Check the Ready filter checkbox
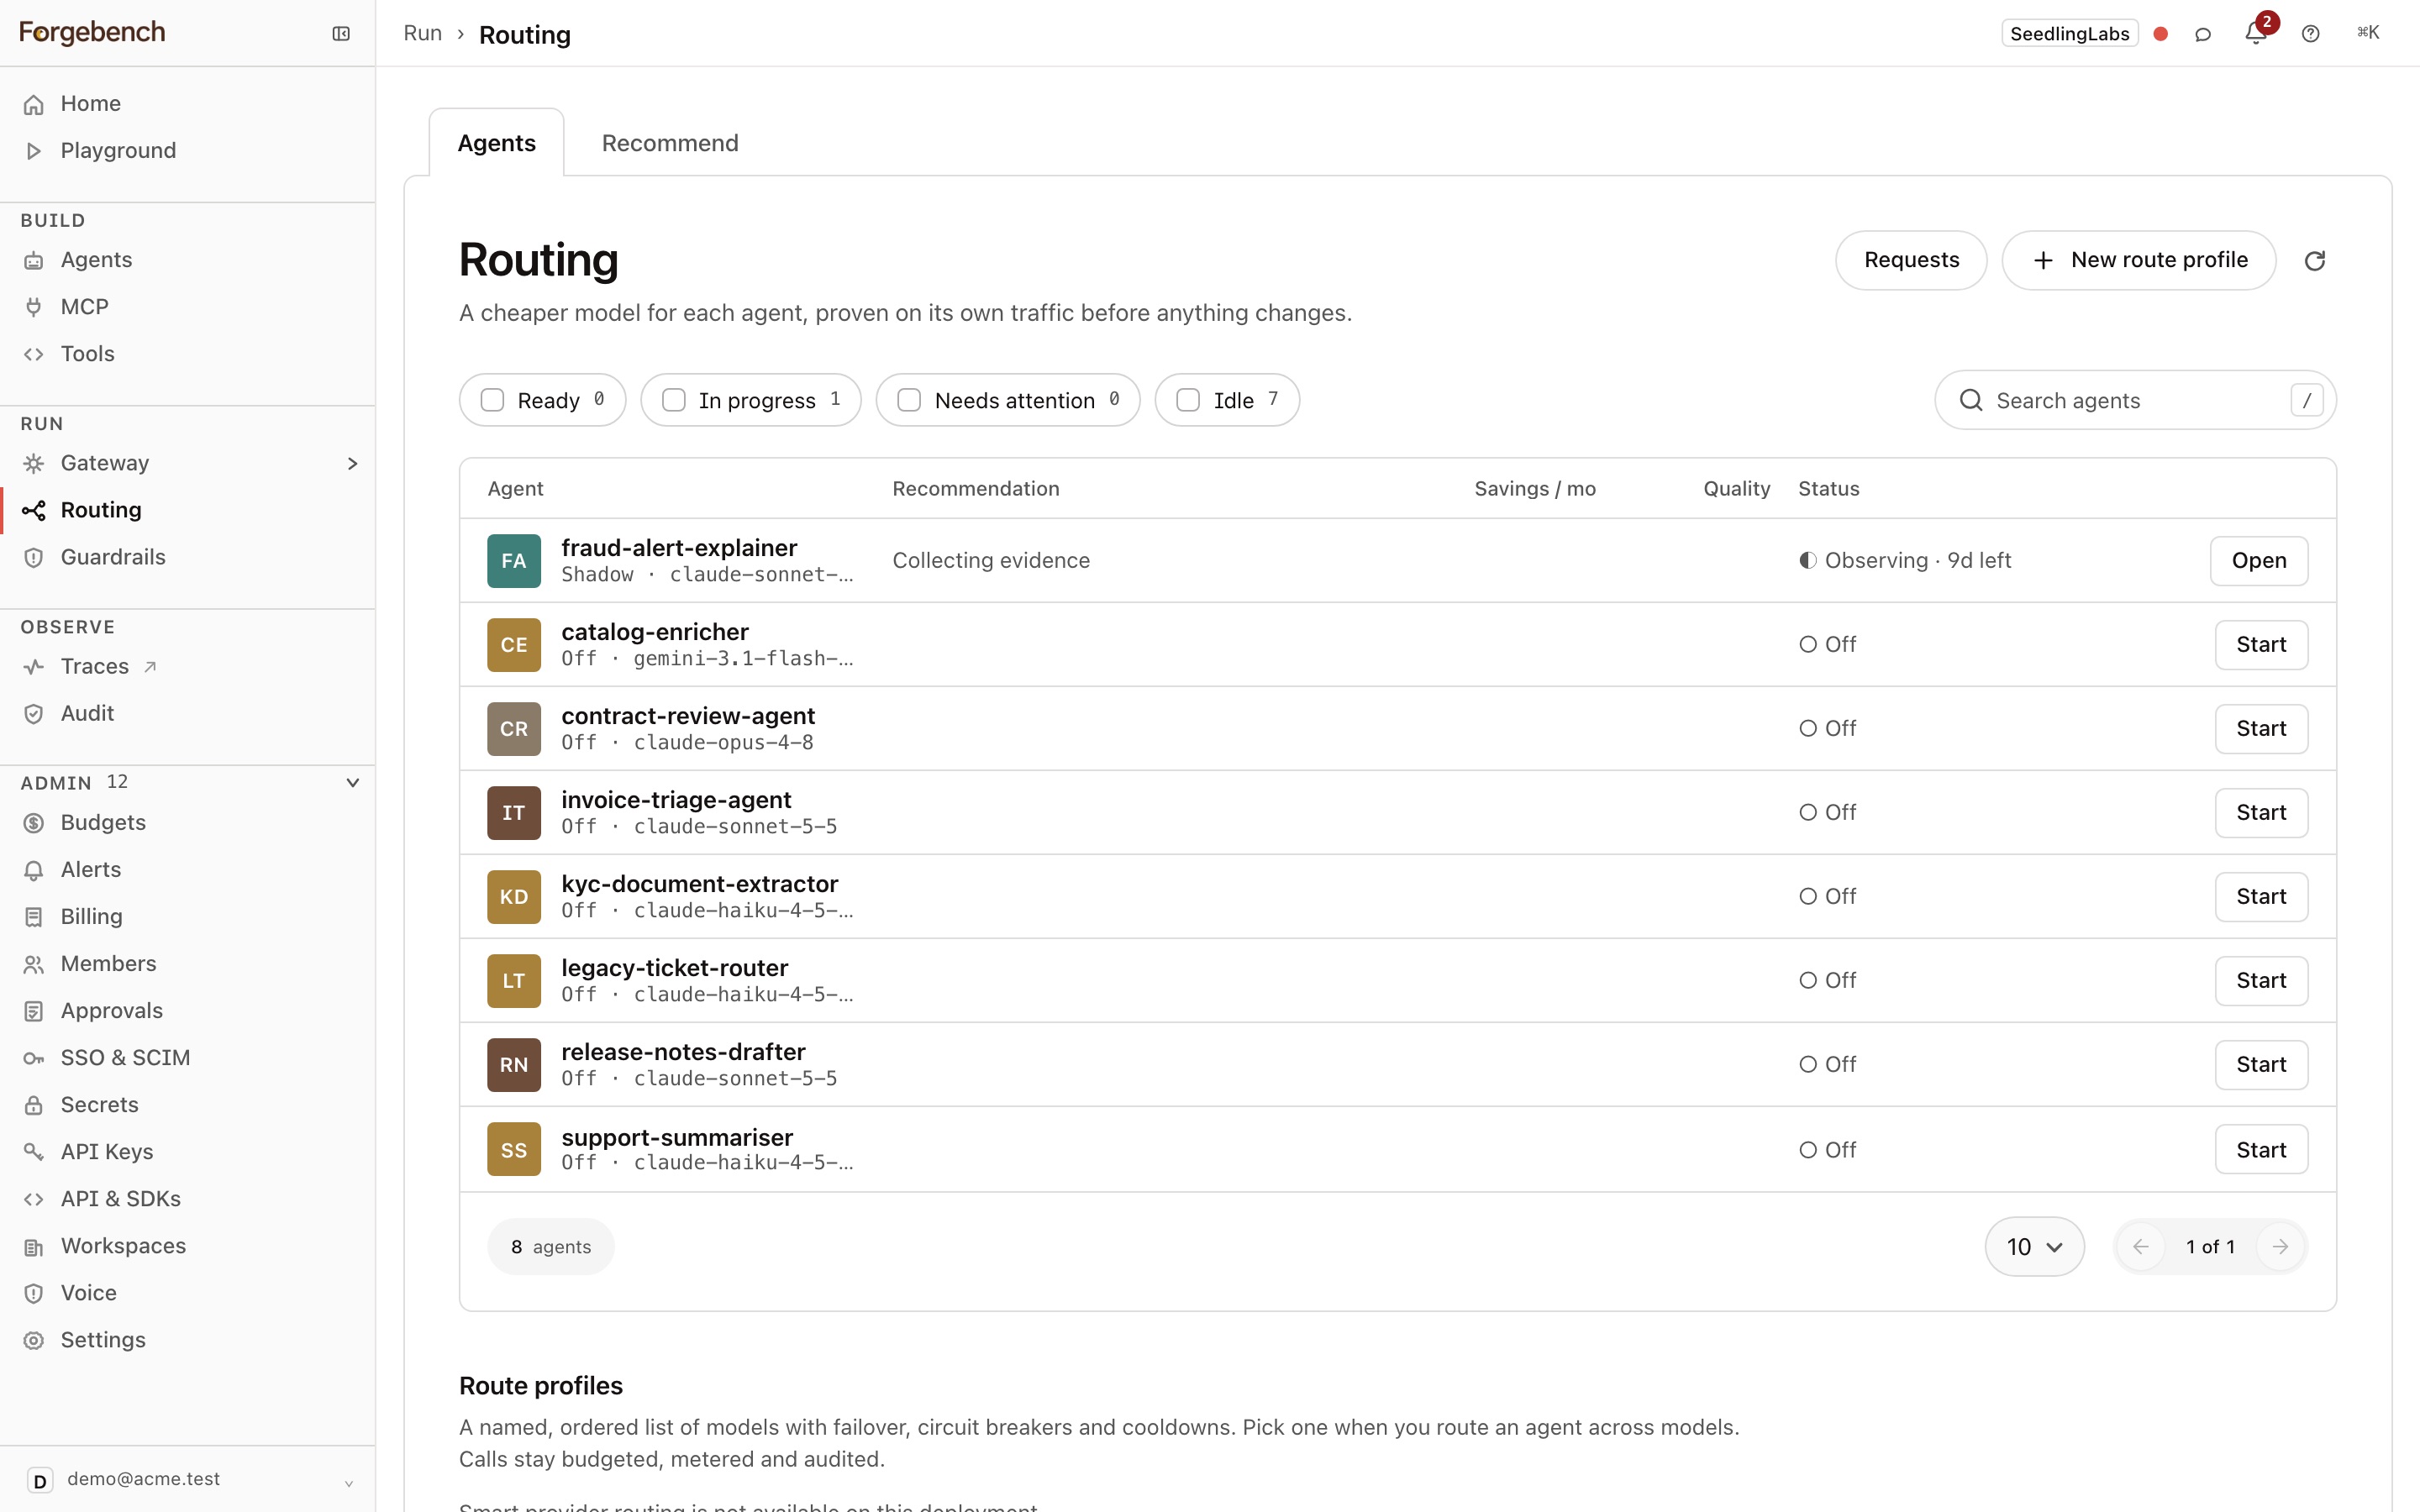 tap(492, 400)
